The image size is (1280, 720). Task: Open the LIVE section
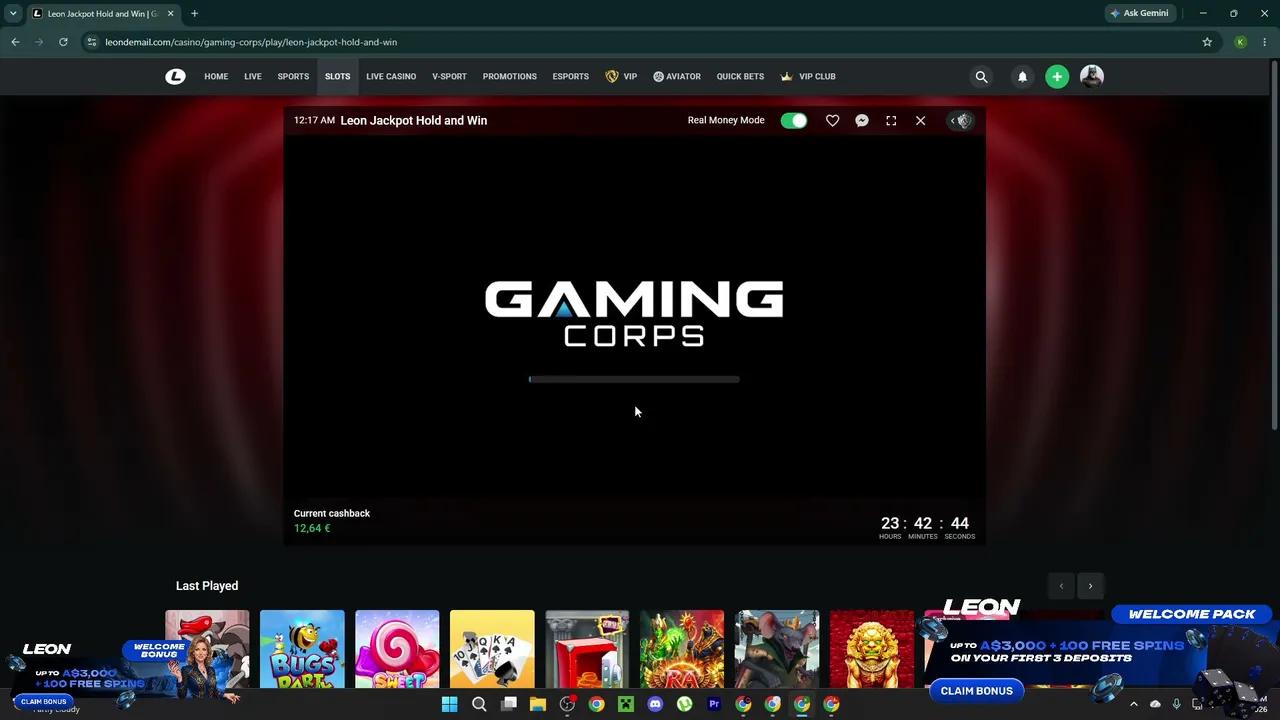pos(253,76)
